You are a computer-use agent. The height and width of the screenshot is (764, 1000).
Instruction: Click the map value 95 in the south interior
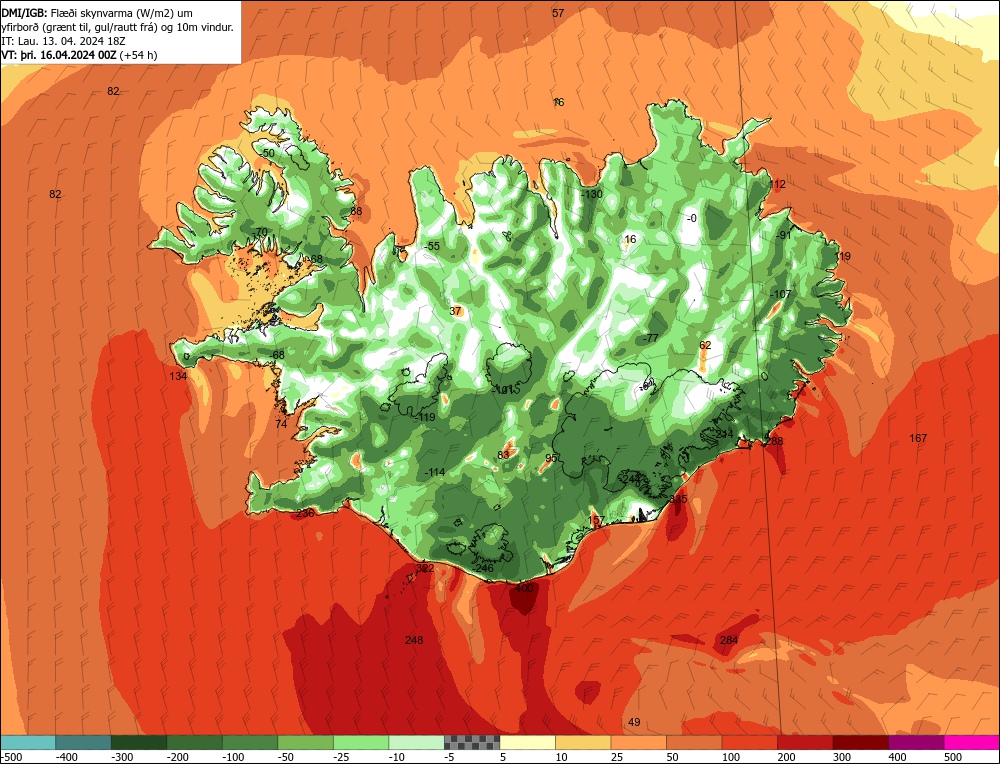[551, 459]
